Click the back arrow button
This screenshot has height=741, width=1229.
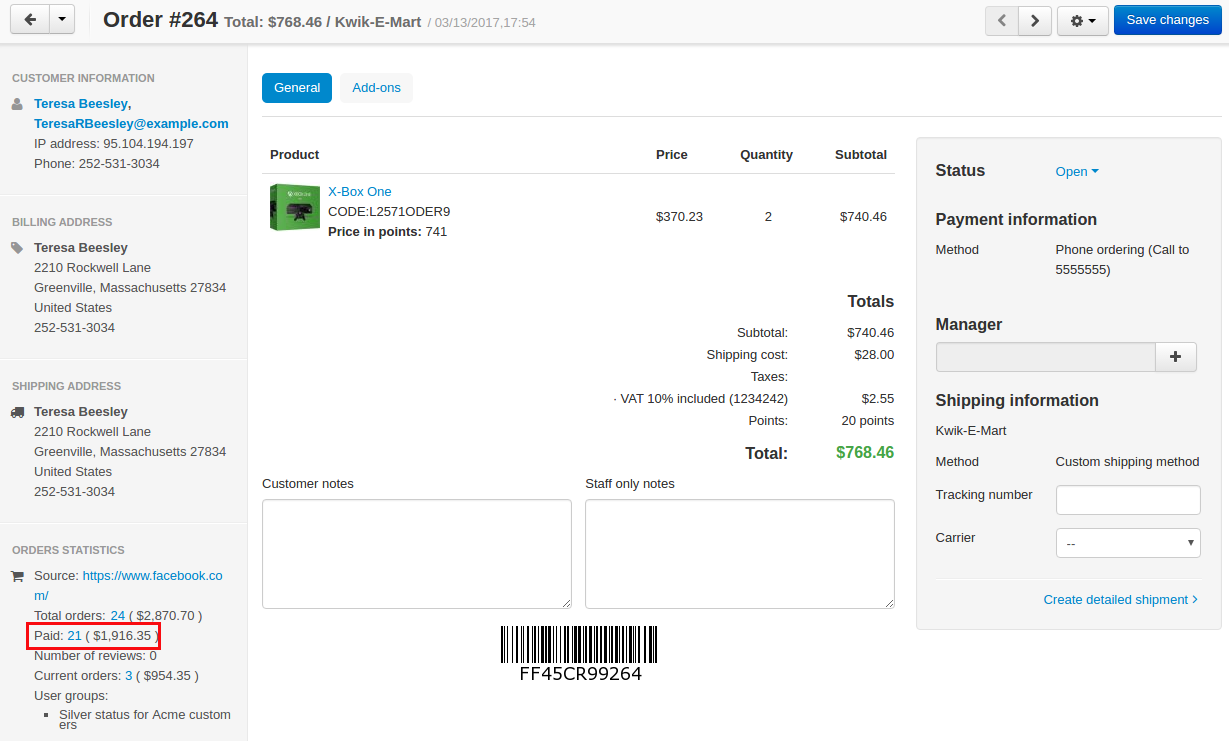point(30,20)
